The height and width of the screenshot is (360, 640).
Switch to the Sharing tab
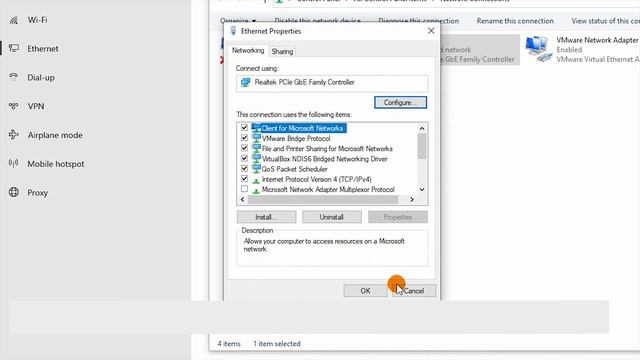[282, 51]
